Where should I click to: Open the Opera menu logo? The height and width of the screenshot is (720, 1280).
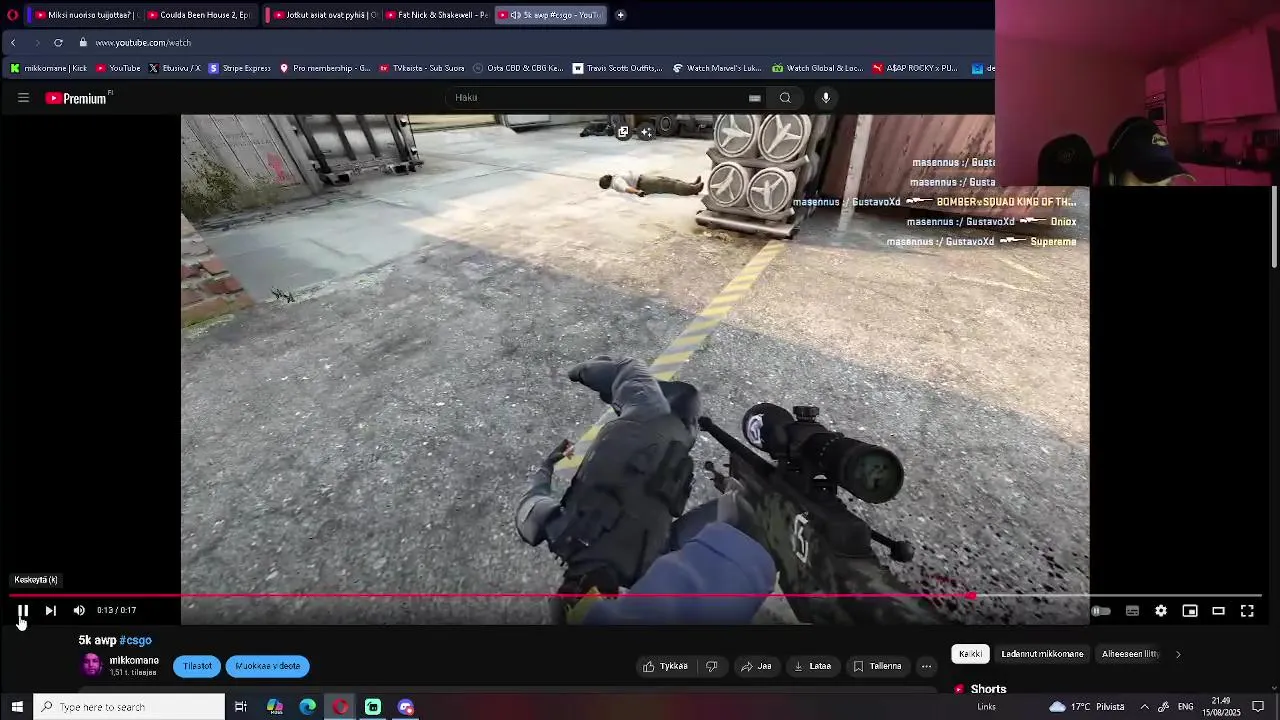(x=12, y=15)
